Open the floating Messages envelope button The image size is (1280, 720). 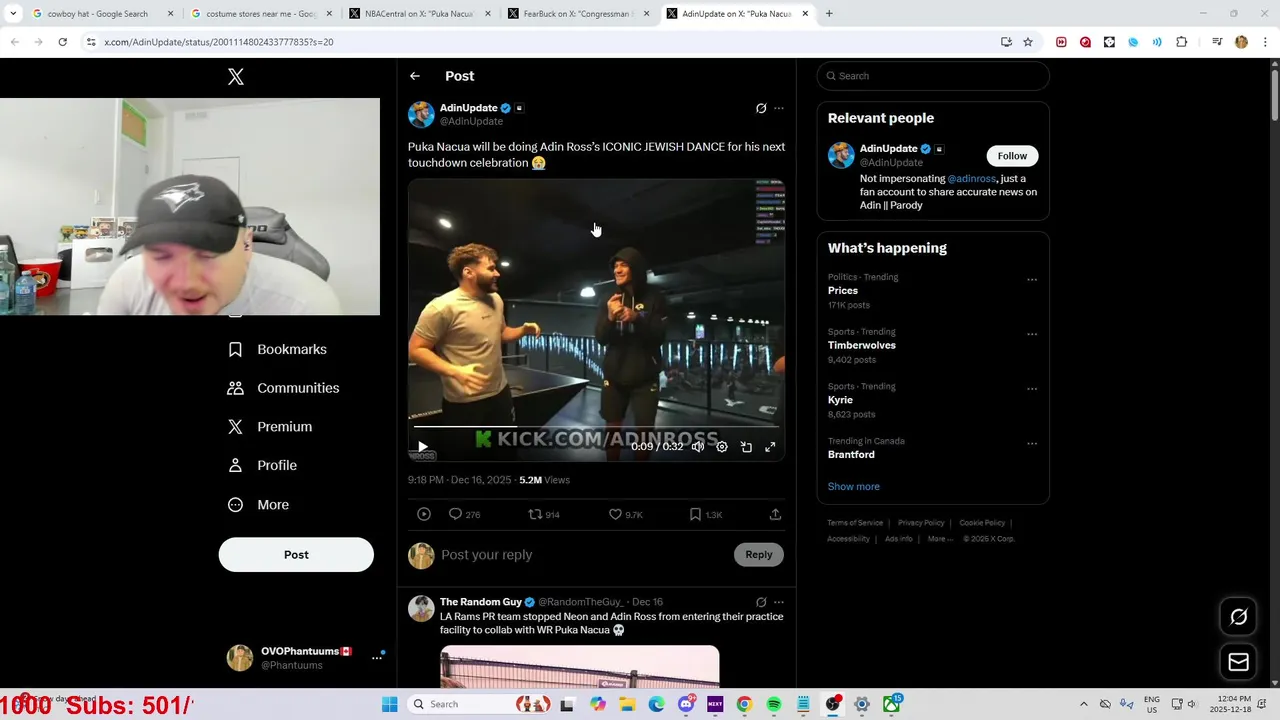point(1238,662)
